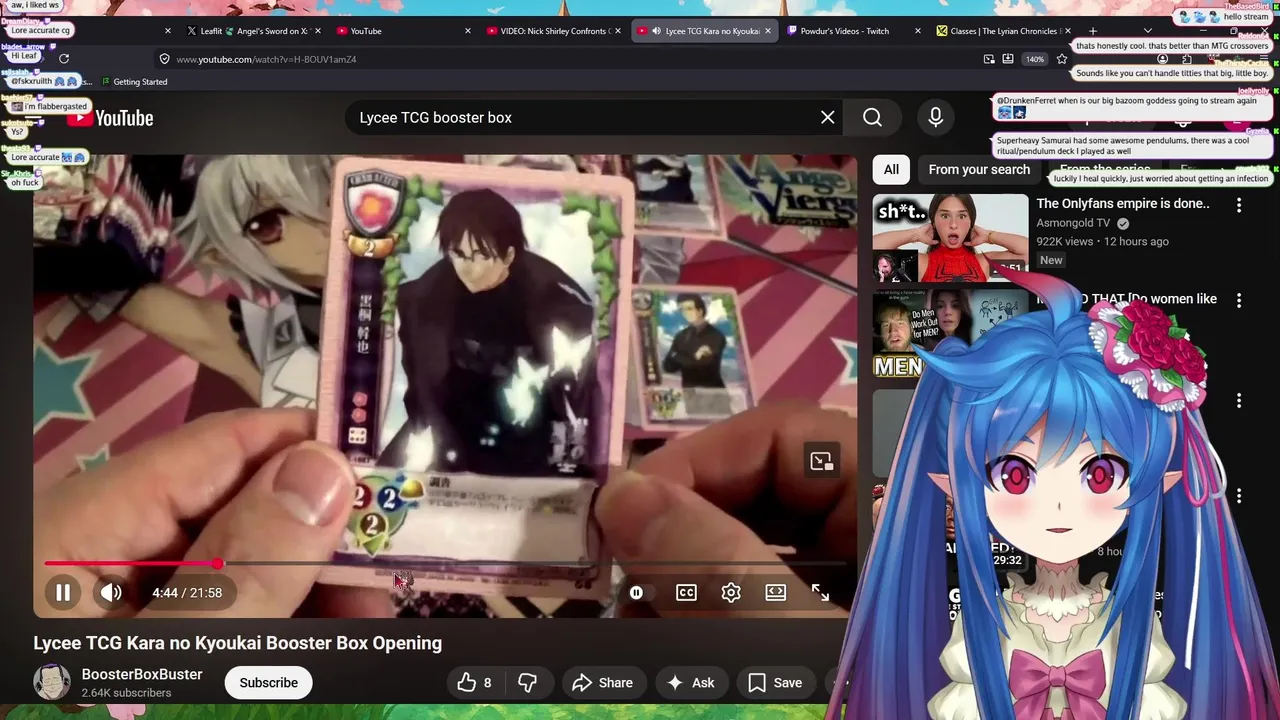Viewport: 1280px width, 720px height.
Task: Open the player settings gear
Action: pyautogui.click(x=731, y=593)
